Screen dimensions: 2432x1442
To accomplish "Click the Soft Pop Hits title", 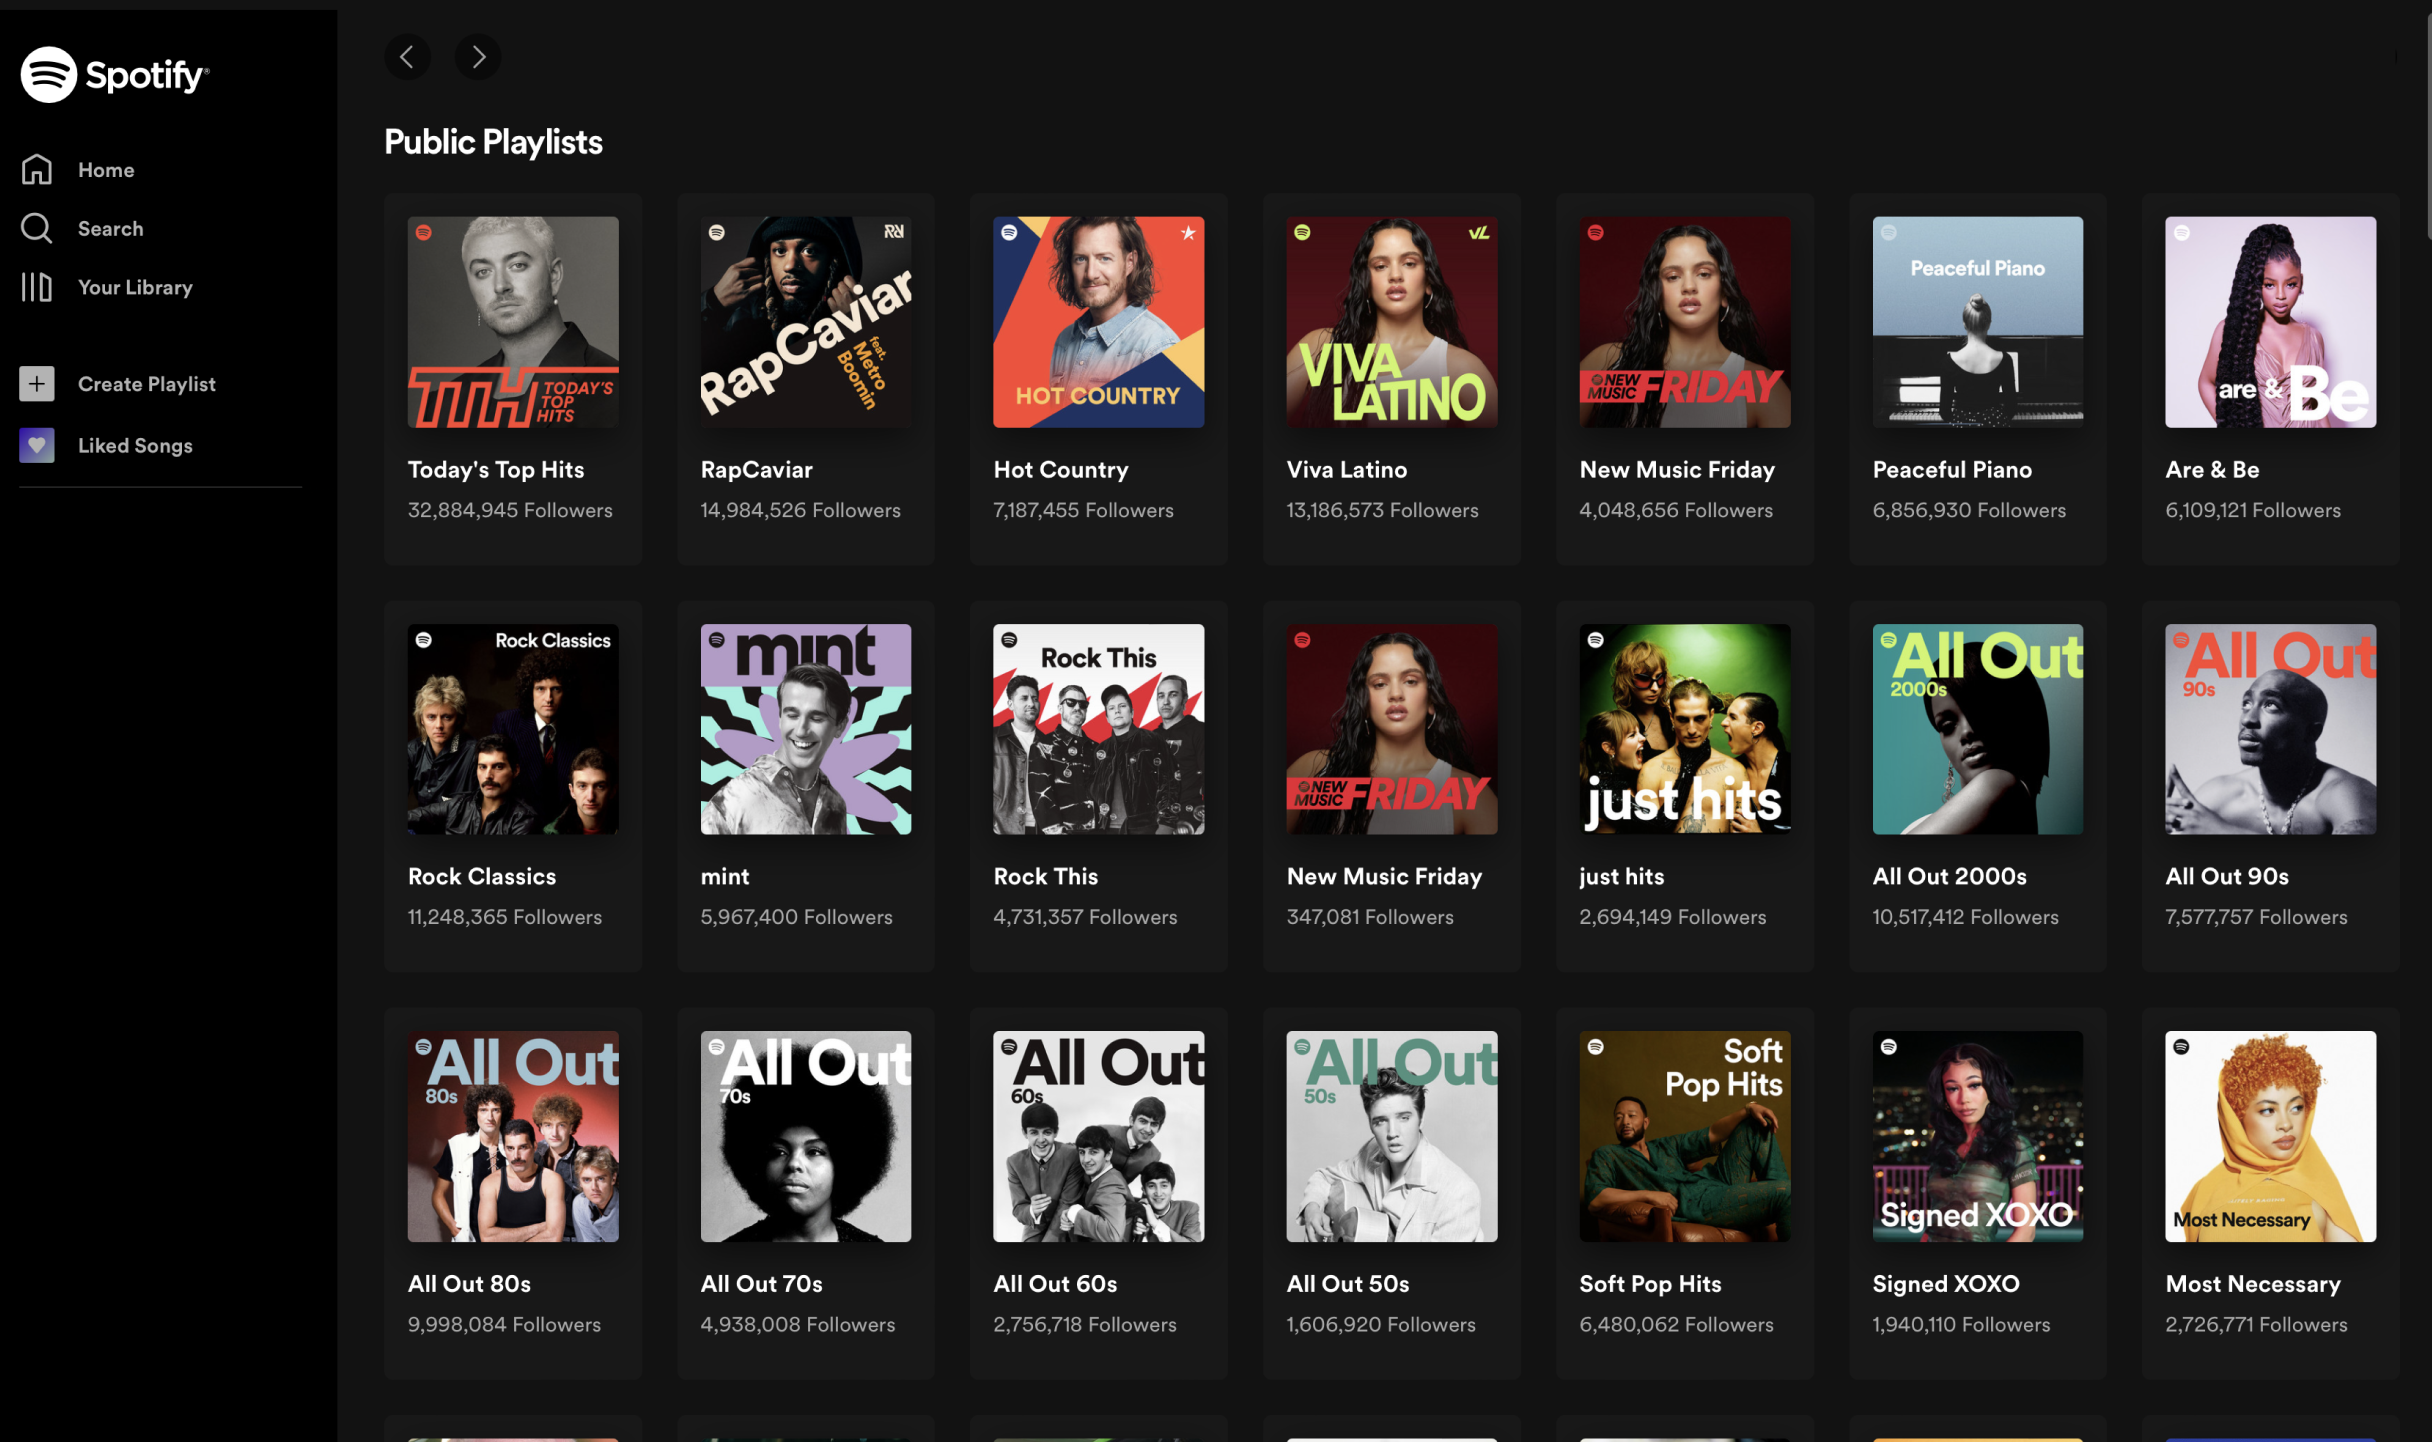I will point(1650,1284).
